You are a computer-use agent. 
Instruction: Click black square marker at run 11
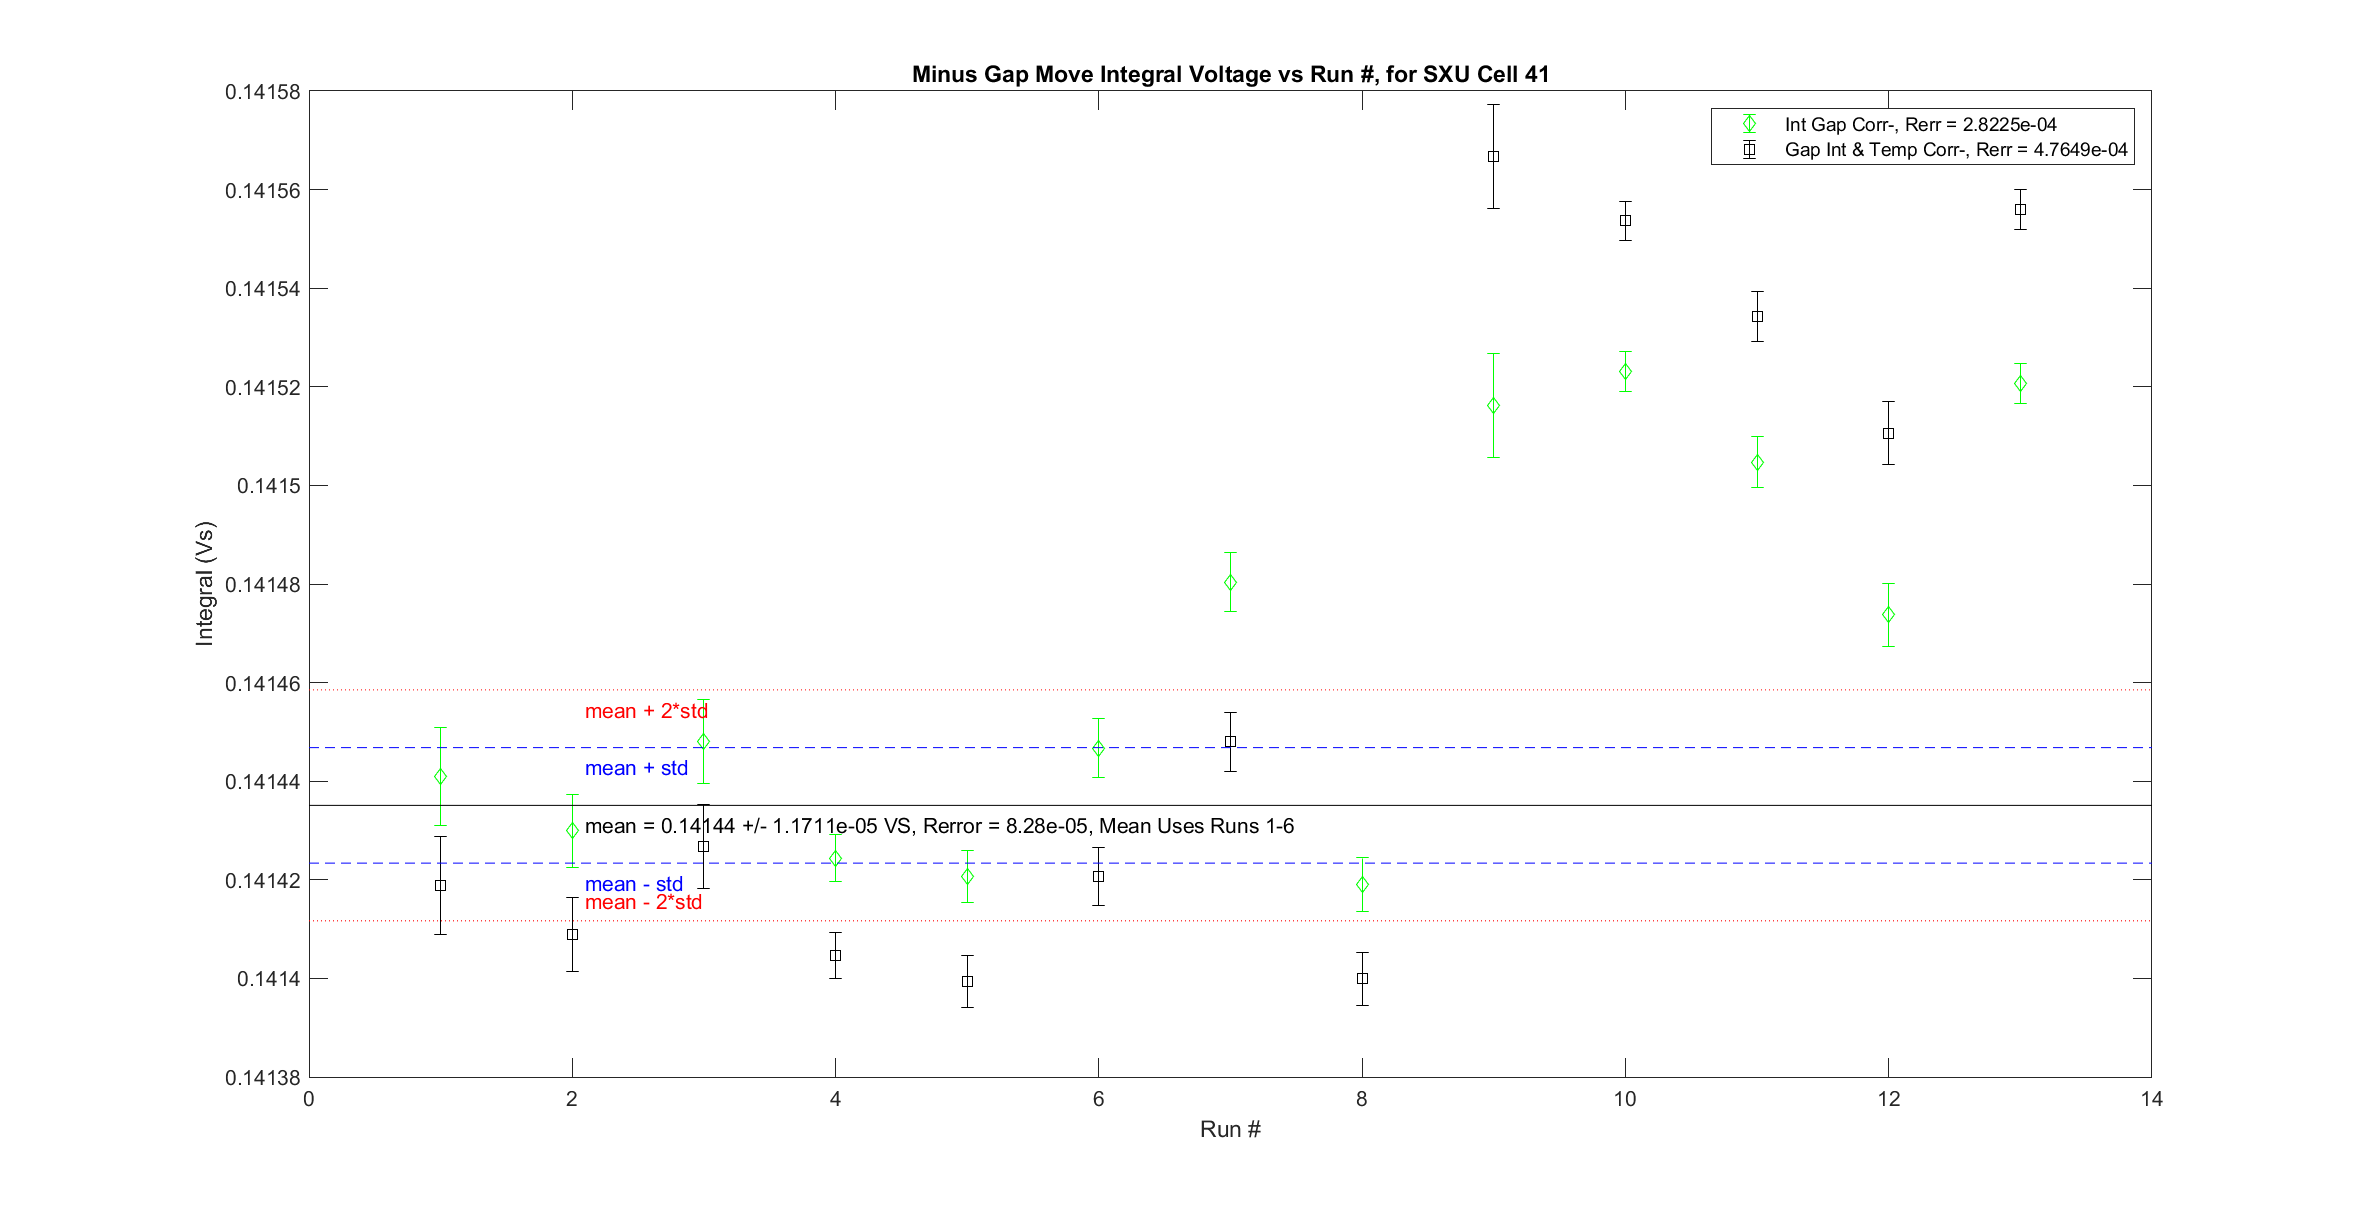pyautogui.click(x=1757, y=316)
